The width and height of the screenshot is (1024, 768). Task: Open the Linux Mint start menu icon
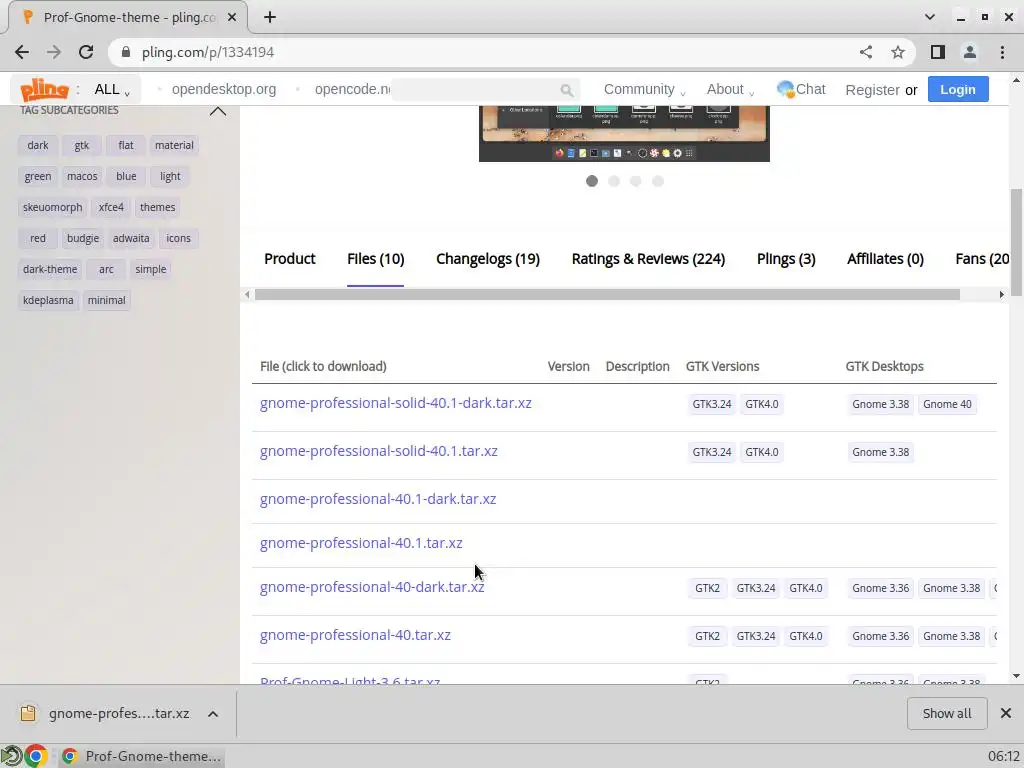[x=12, y=756]
